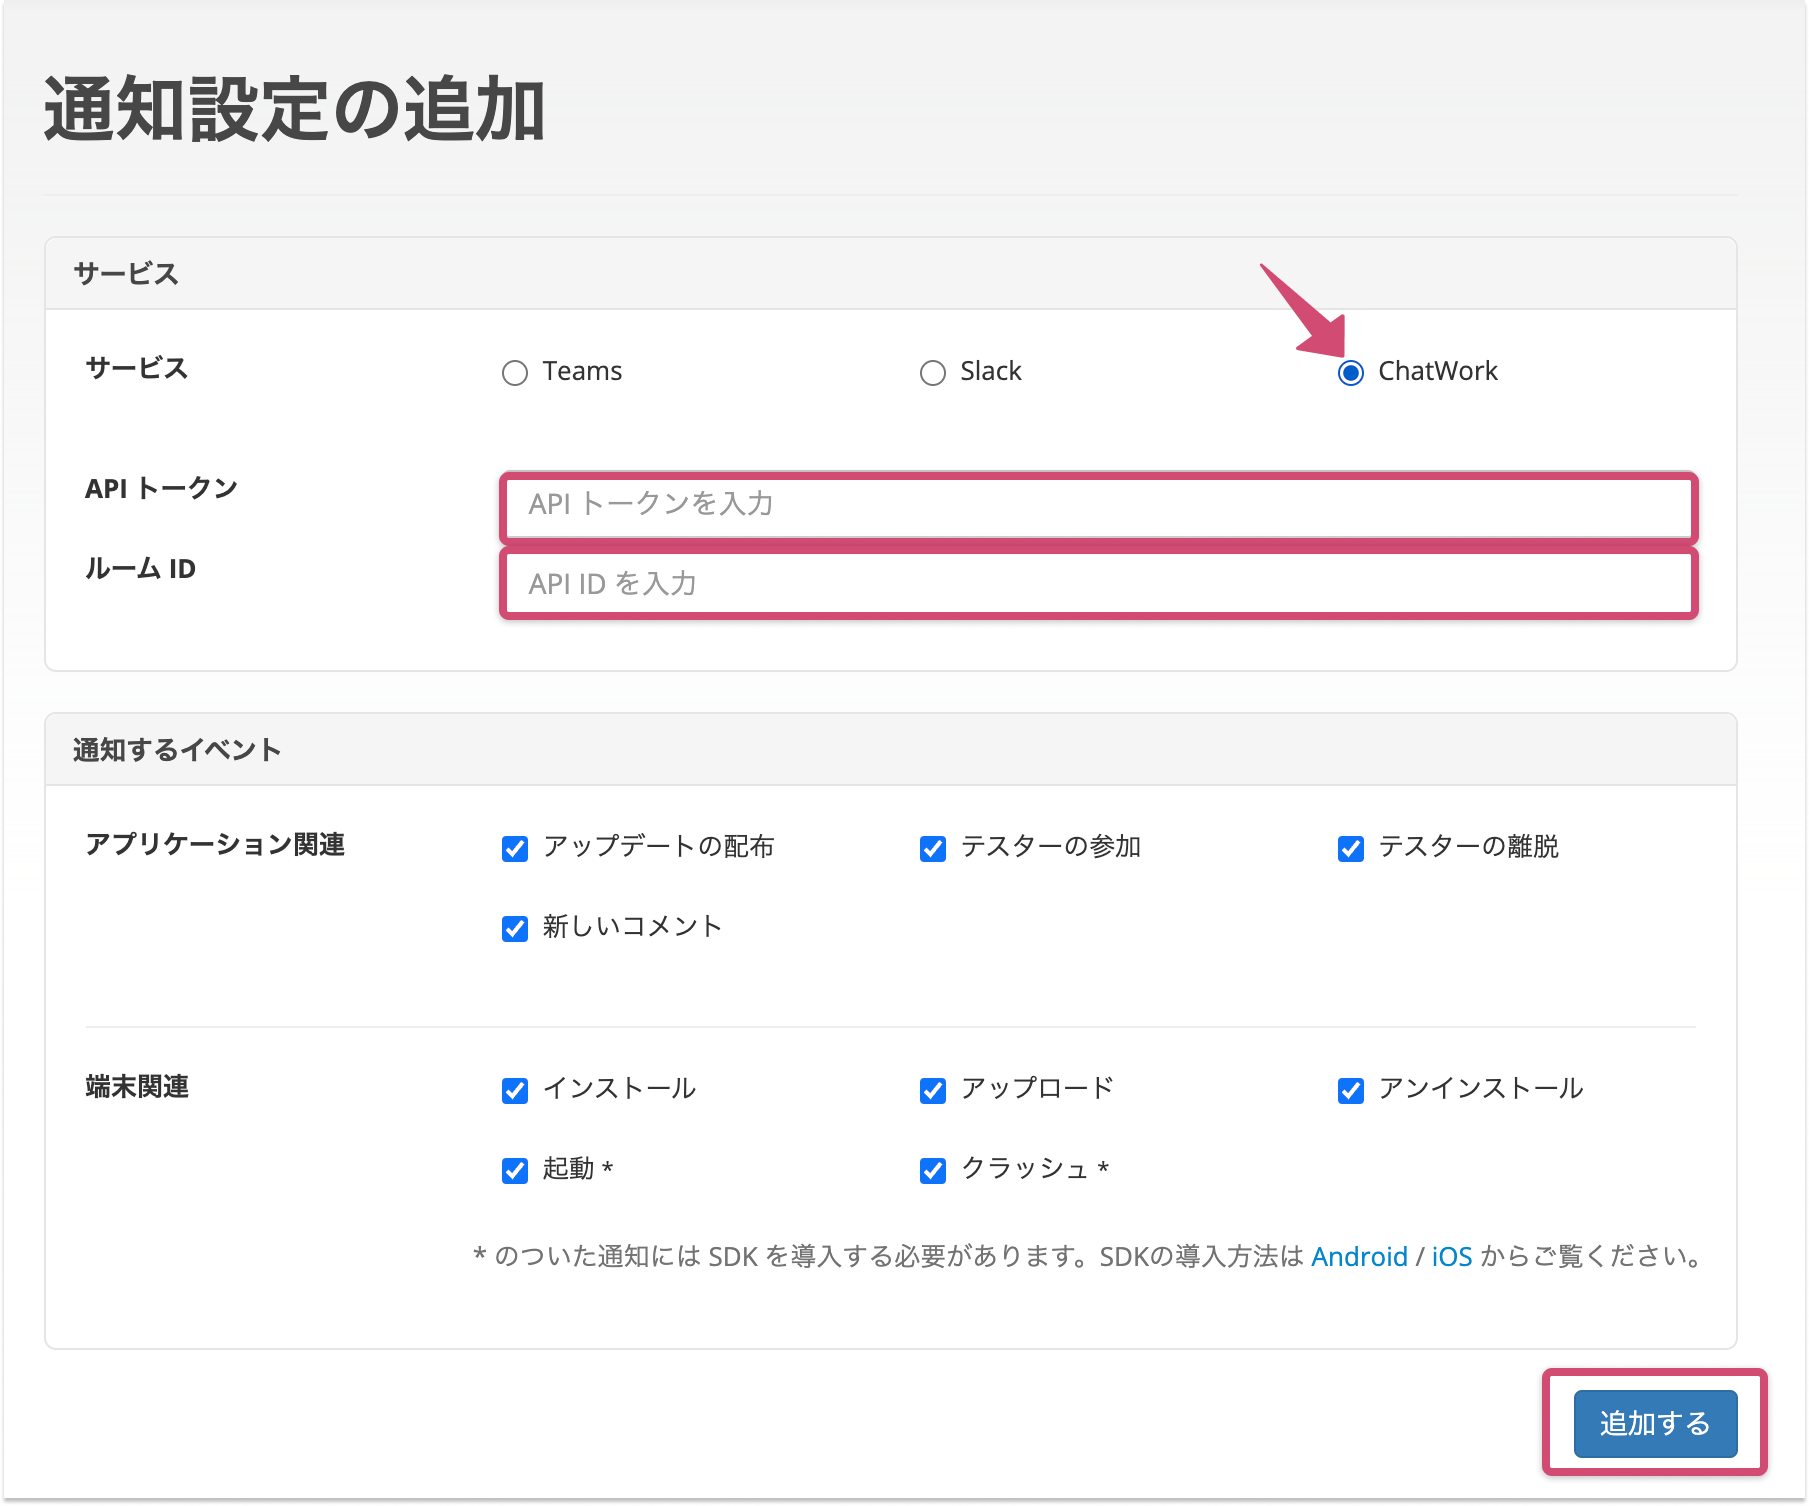1809x1506 pixels.
Task: Toggle the インストール event checkbox
Action: tap(515, 1090)
